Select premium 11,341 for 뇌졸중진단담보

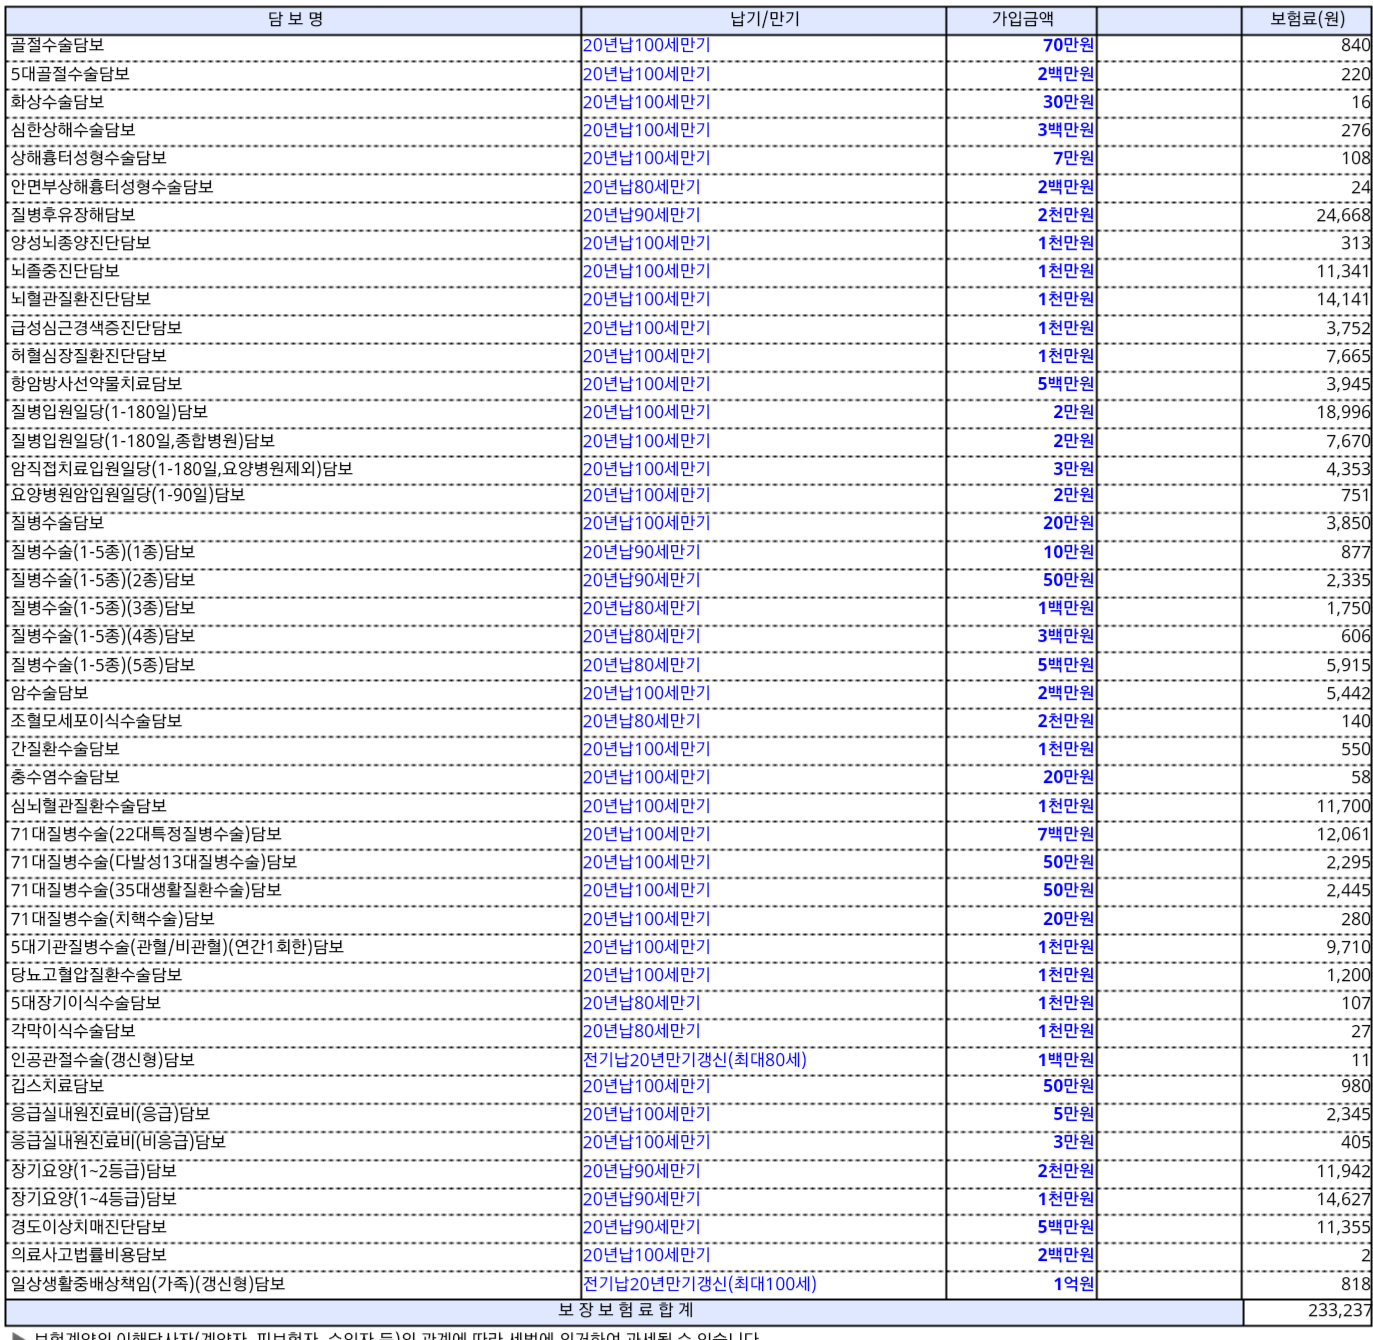[x=1343, y=271]
